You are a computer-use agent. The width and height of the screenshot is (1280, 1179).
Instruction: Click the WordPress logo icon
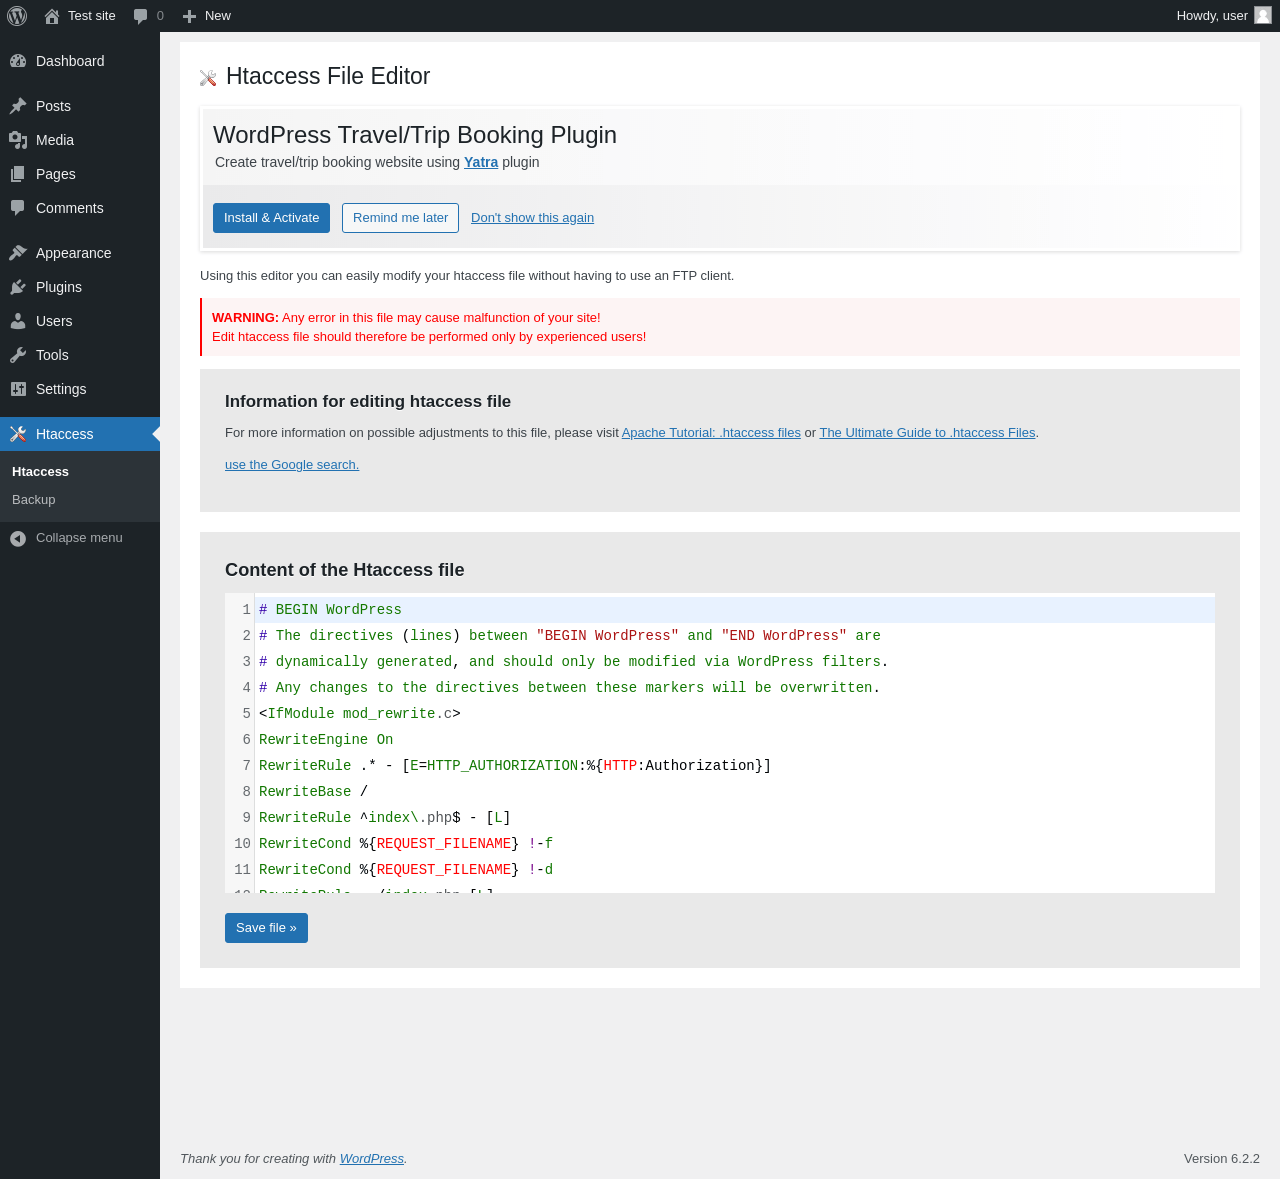(17, 16)
